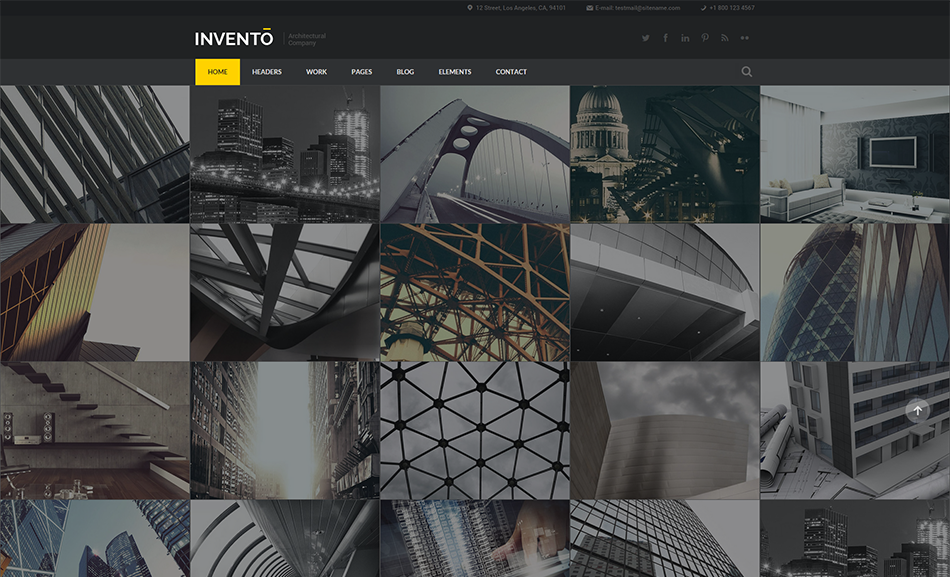Open the orange steel truss structure thumbnail
Screen dimensions: 950x577
[x=475, y=292]
